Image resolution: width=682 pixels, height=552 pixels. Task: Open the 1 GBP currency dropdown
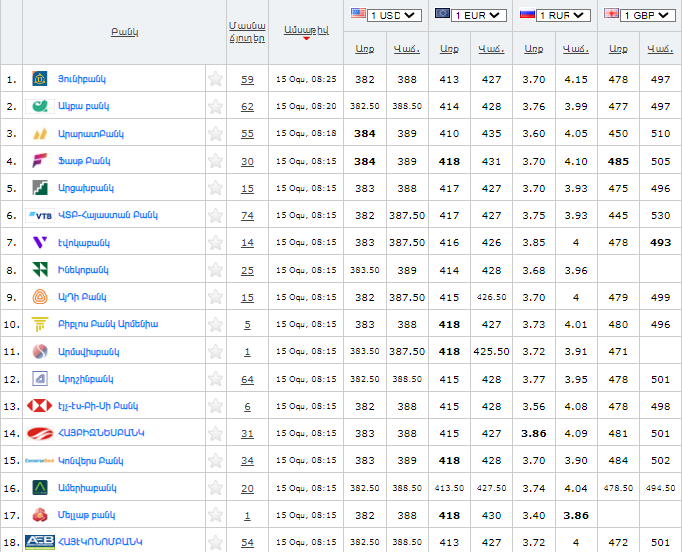click(x=648, y=16)
